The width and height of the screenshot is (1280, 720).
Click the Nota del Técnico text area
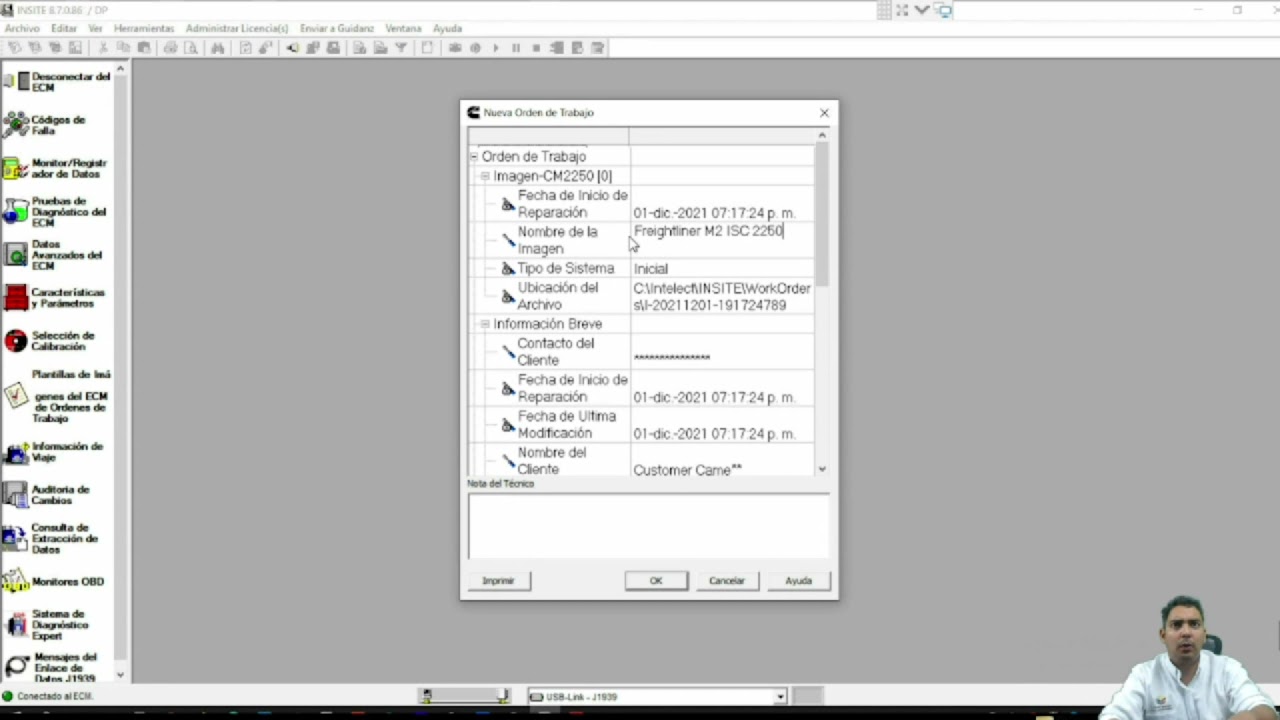648,527
